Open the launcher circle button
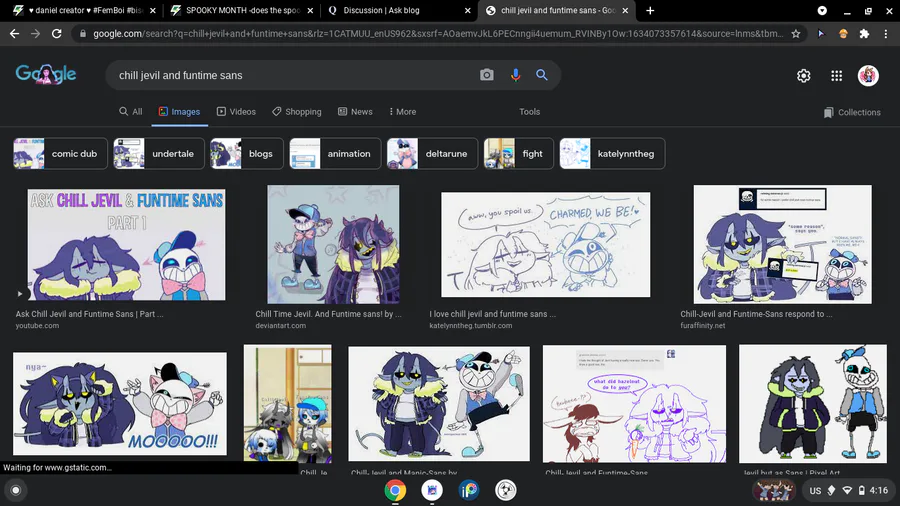The image size is (900, 506). coord(16,490)
